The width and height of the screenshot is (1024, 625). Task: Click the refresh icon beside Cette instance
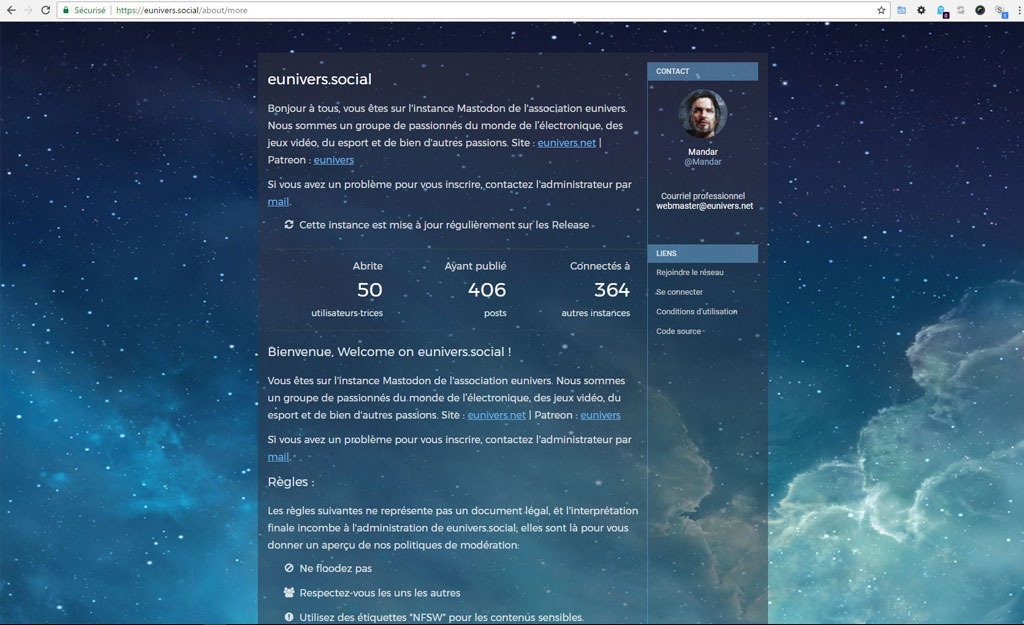(289, 225)
